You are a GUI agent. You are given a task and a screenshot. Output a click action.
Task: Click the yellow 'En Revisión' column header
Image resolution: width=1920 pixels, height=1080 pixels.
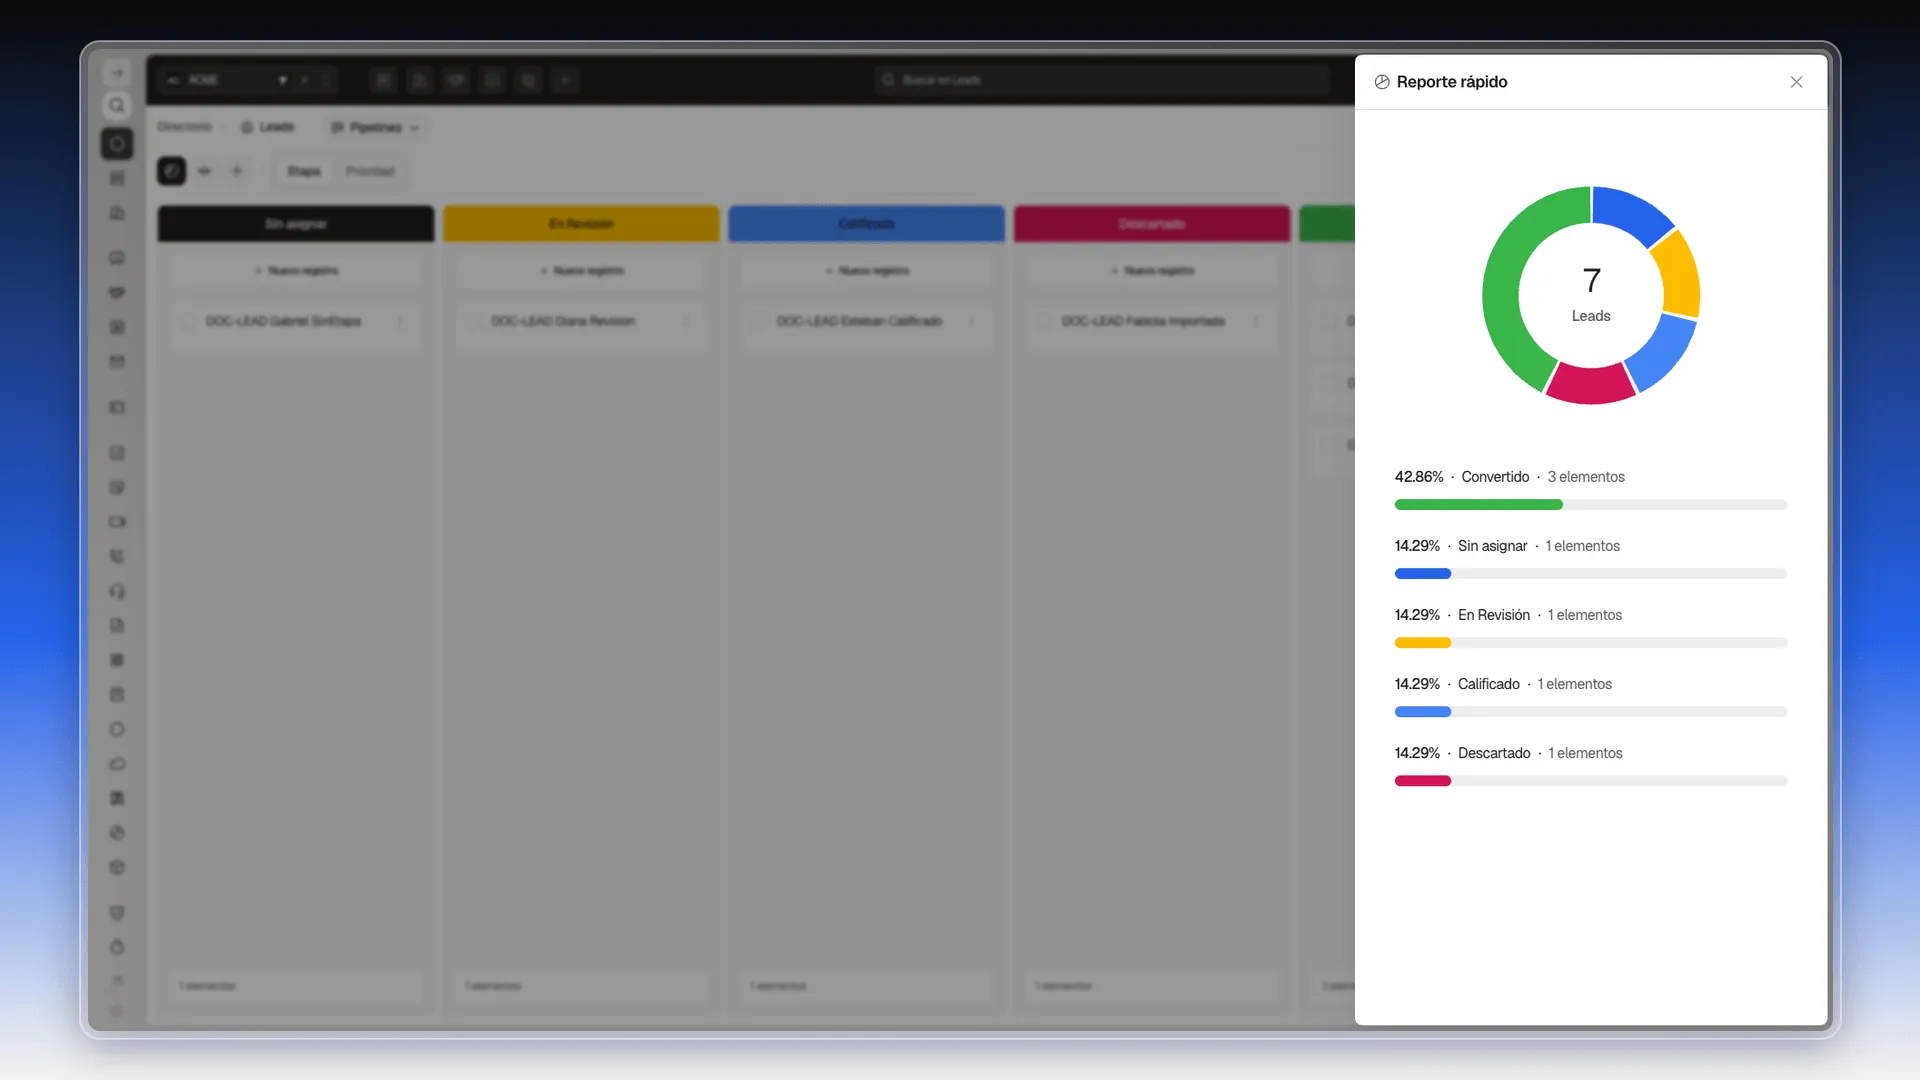coord(581,224)
